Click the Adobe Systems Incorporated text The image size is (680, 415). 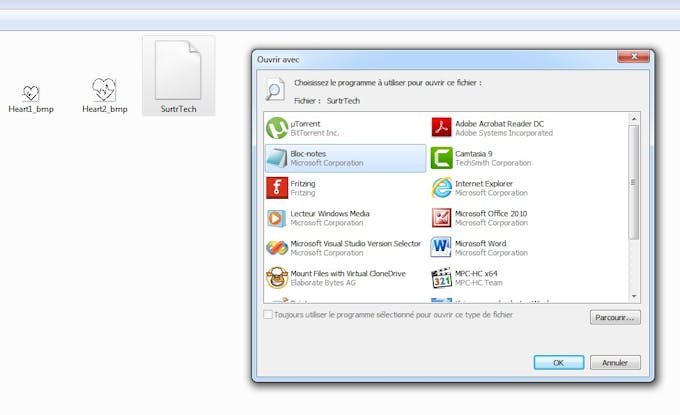pos(503,133)
